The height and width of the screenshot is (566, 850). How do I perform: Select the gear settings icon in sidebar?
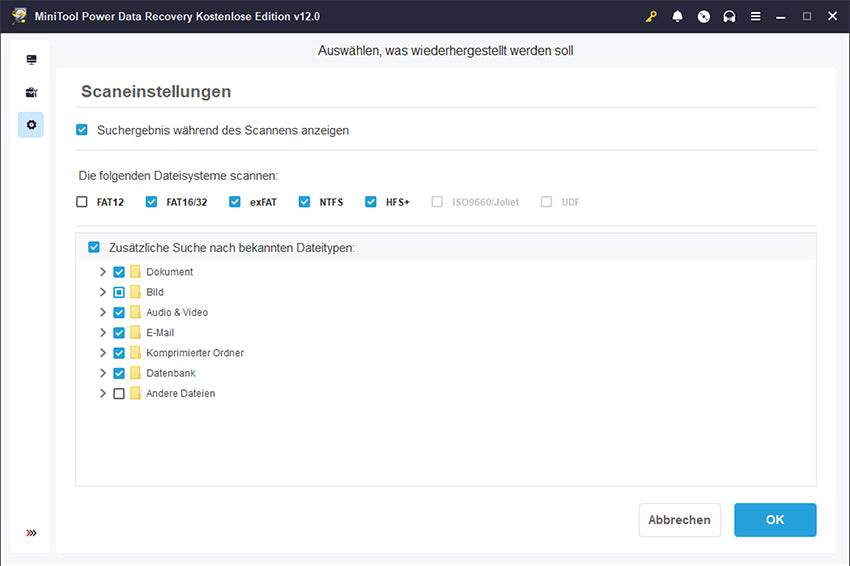[x=31, y=125]
